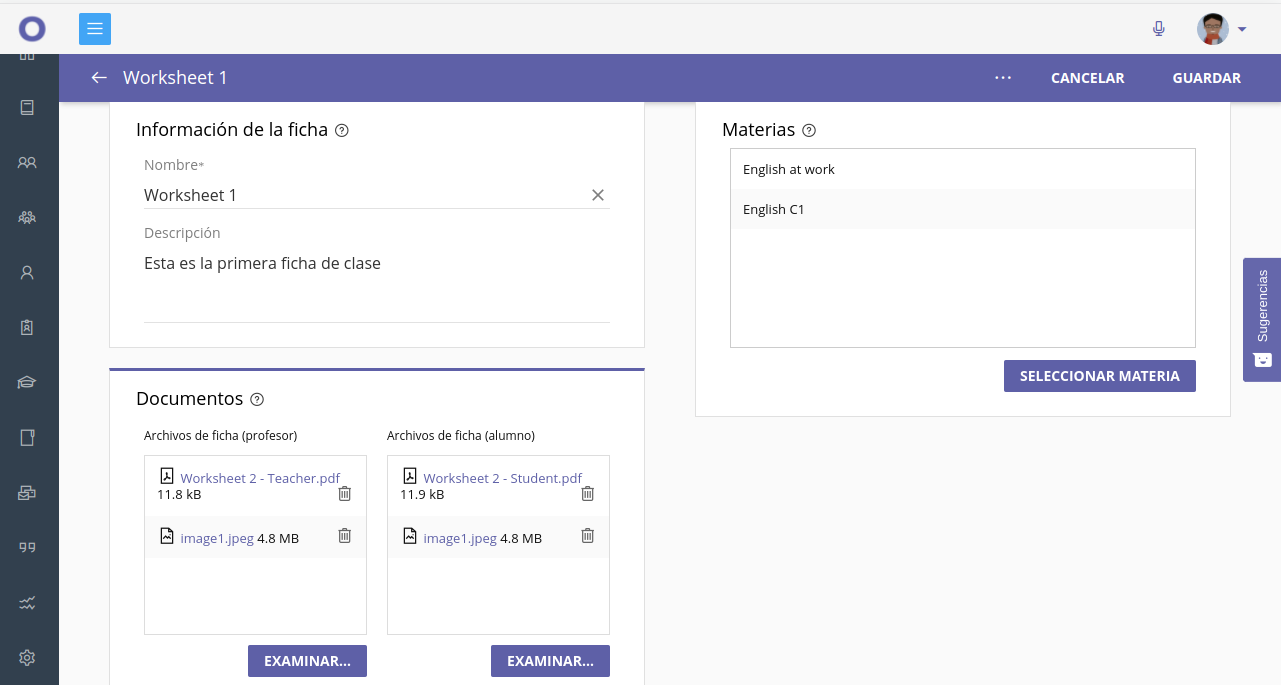Open the three-dots more options menu

point(1003,78)
